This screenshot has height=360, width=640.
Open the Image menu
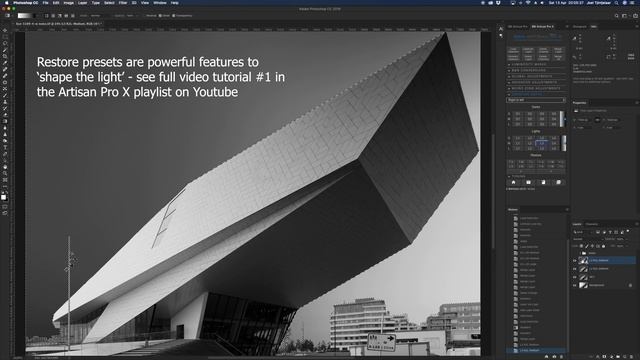[69, 2]
